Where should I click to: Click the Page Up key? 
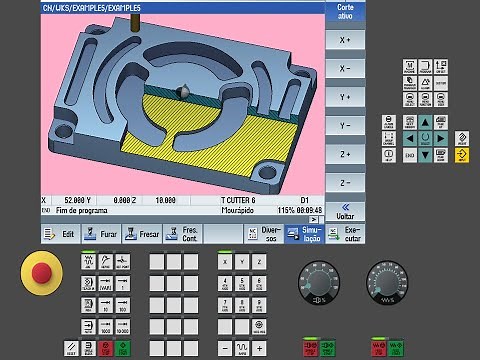pyautogui.click(x=441, y=122)
